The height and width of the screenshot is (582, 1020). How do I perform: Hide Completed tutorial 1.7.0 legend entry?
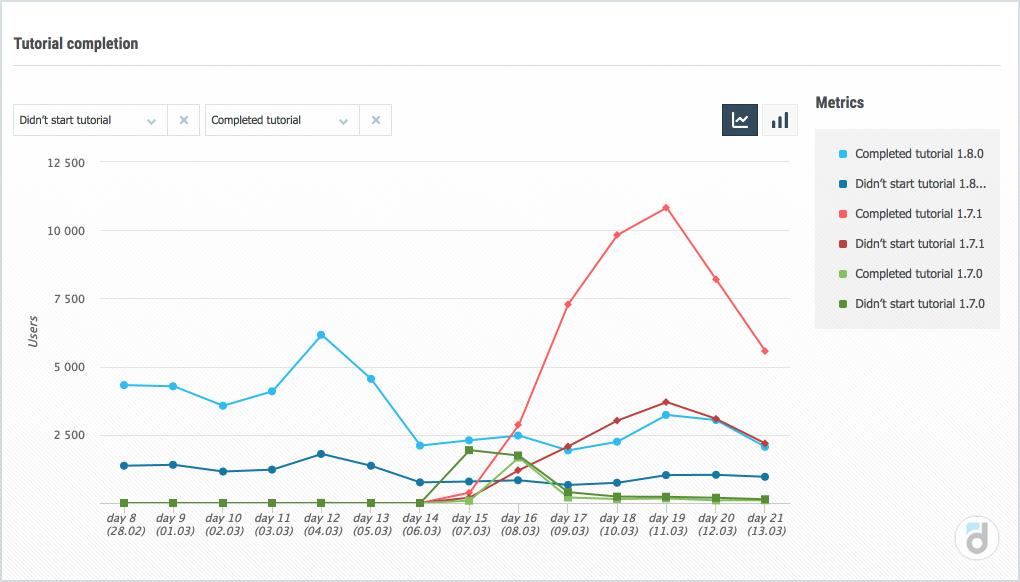pos(919,274)
